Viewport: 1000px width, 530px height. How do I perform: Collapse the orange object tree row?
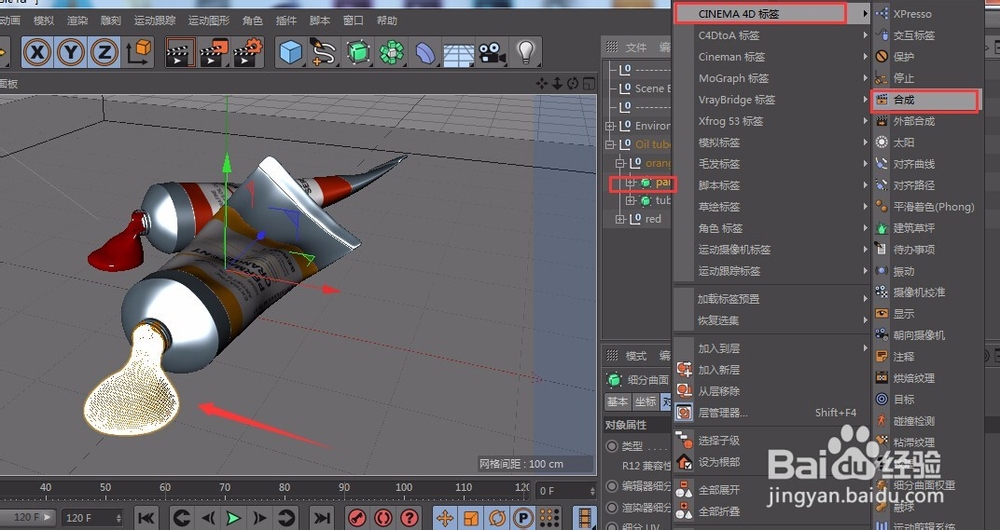pos(620,163)
